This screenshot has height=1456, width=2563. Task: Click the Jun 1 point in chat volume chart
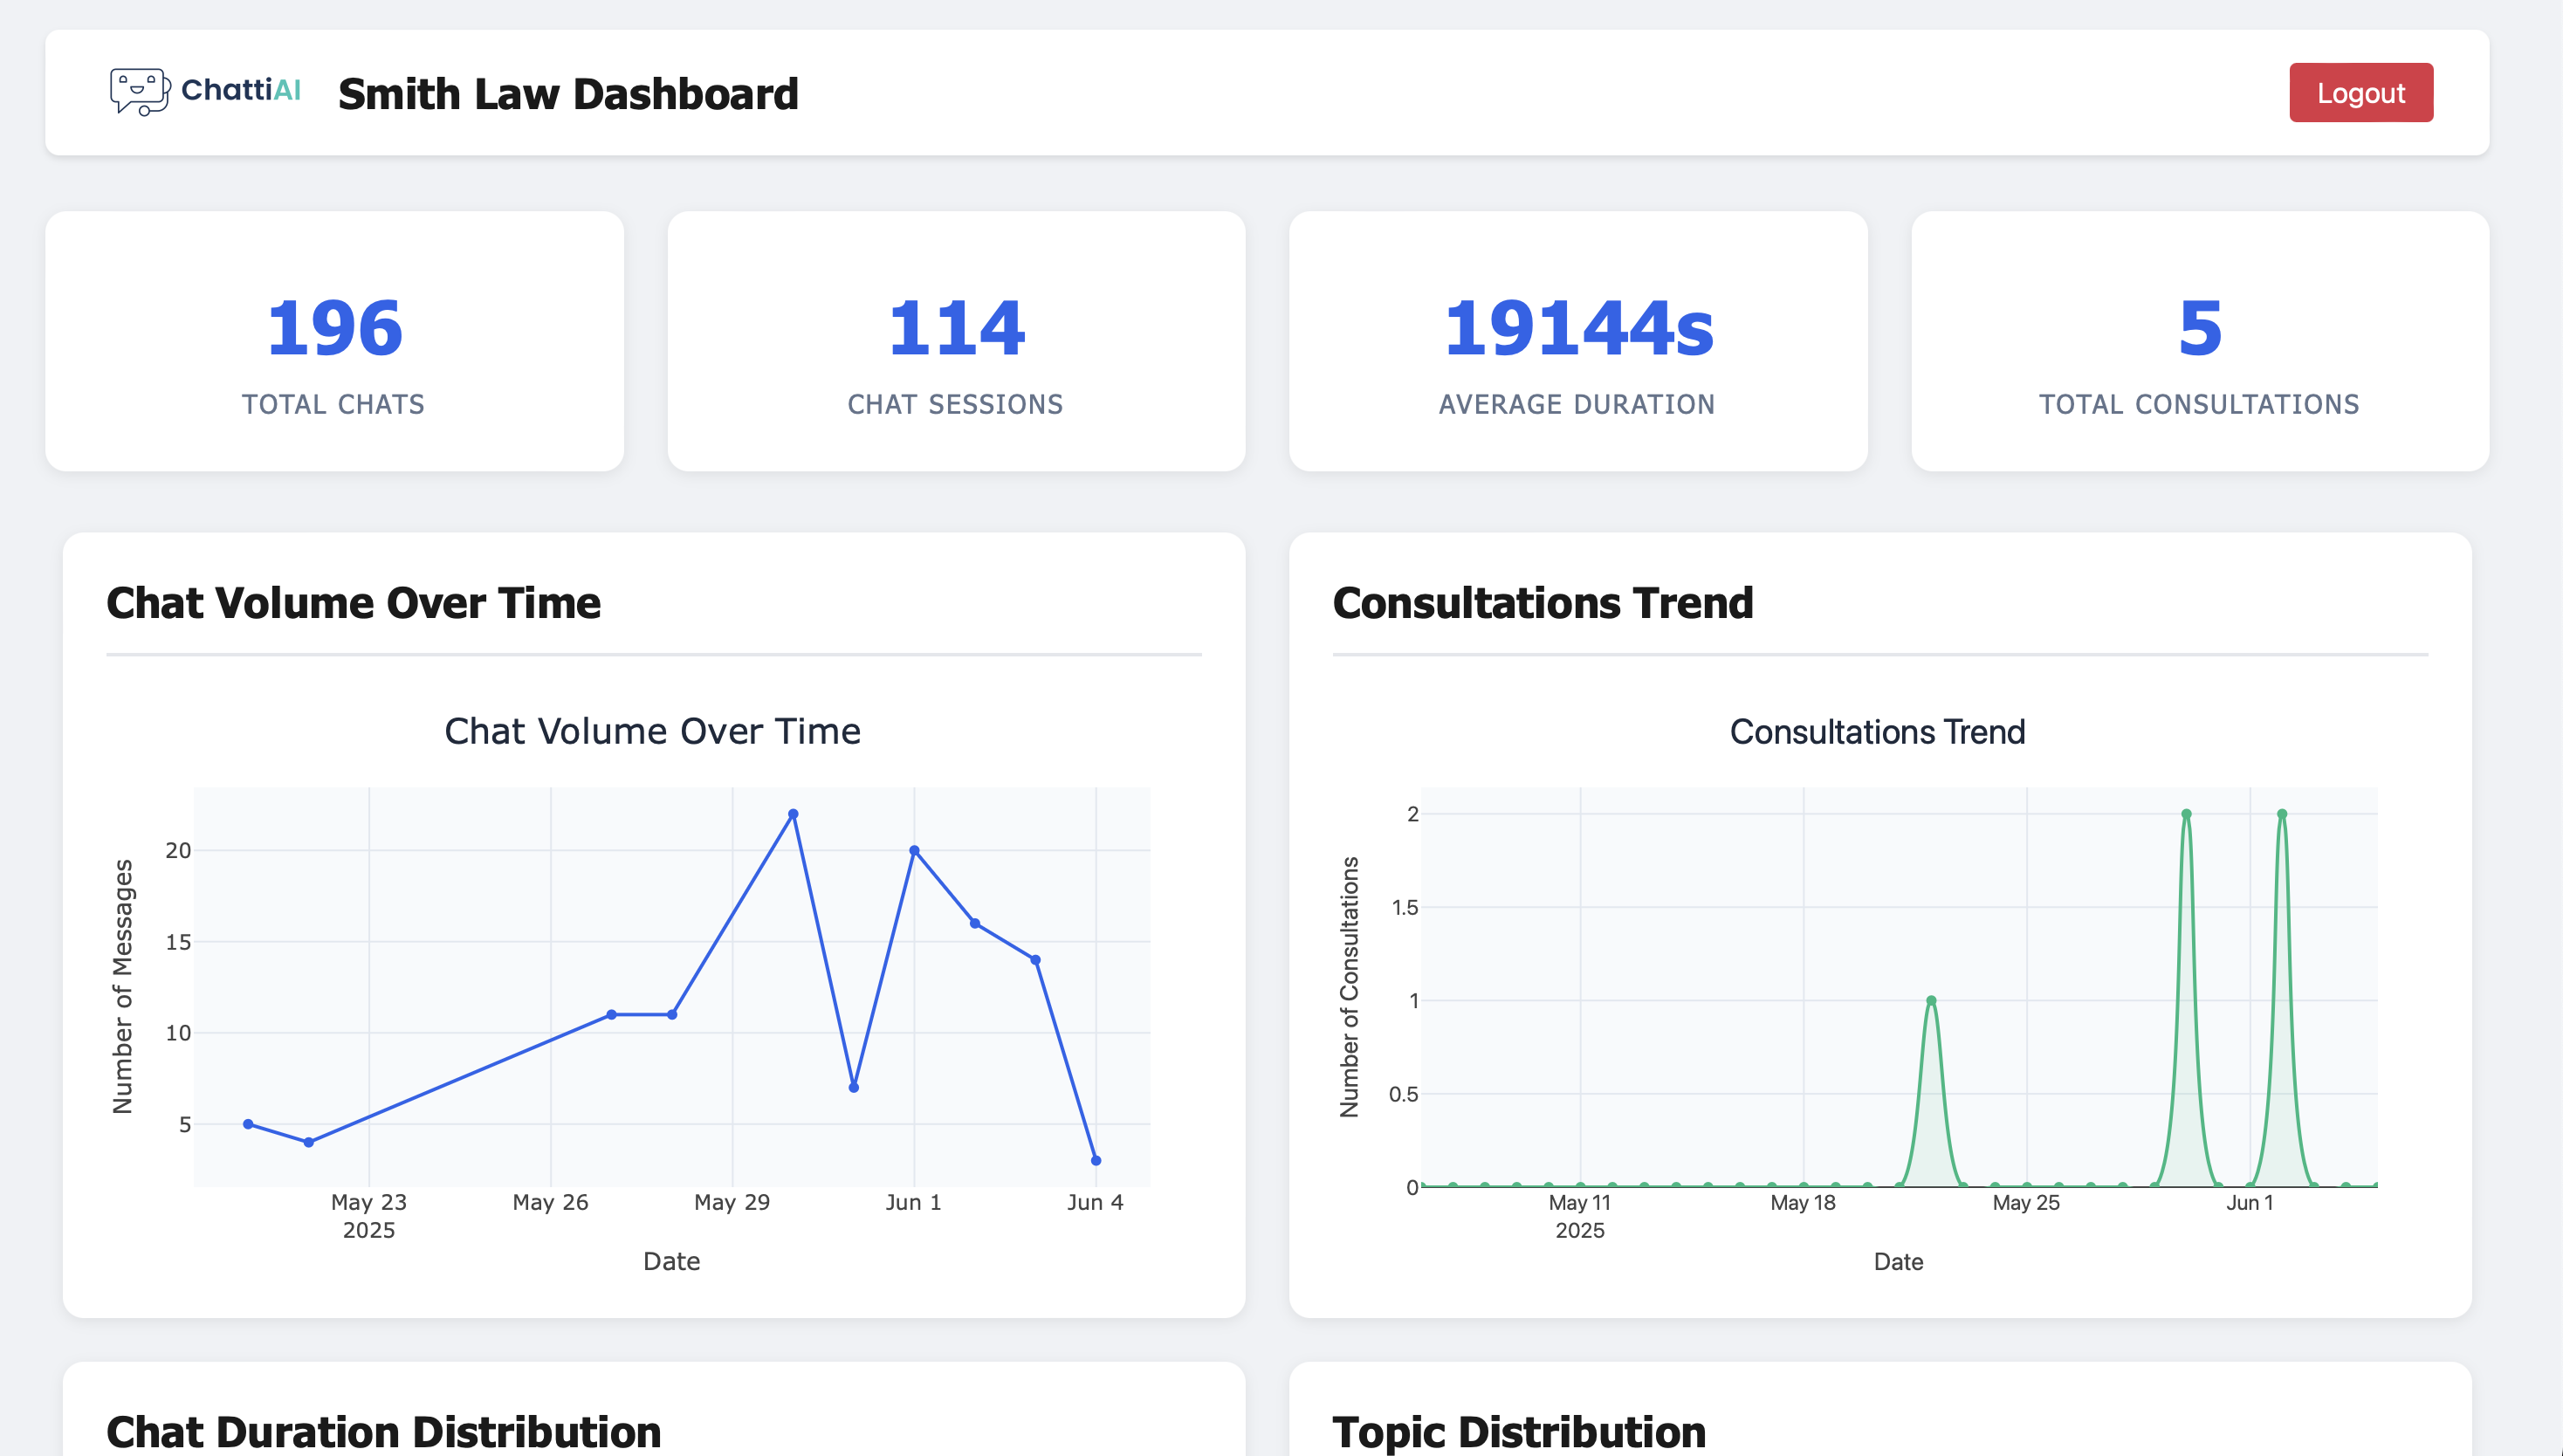(x=914, y=850)
